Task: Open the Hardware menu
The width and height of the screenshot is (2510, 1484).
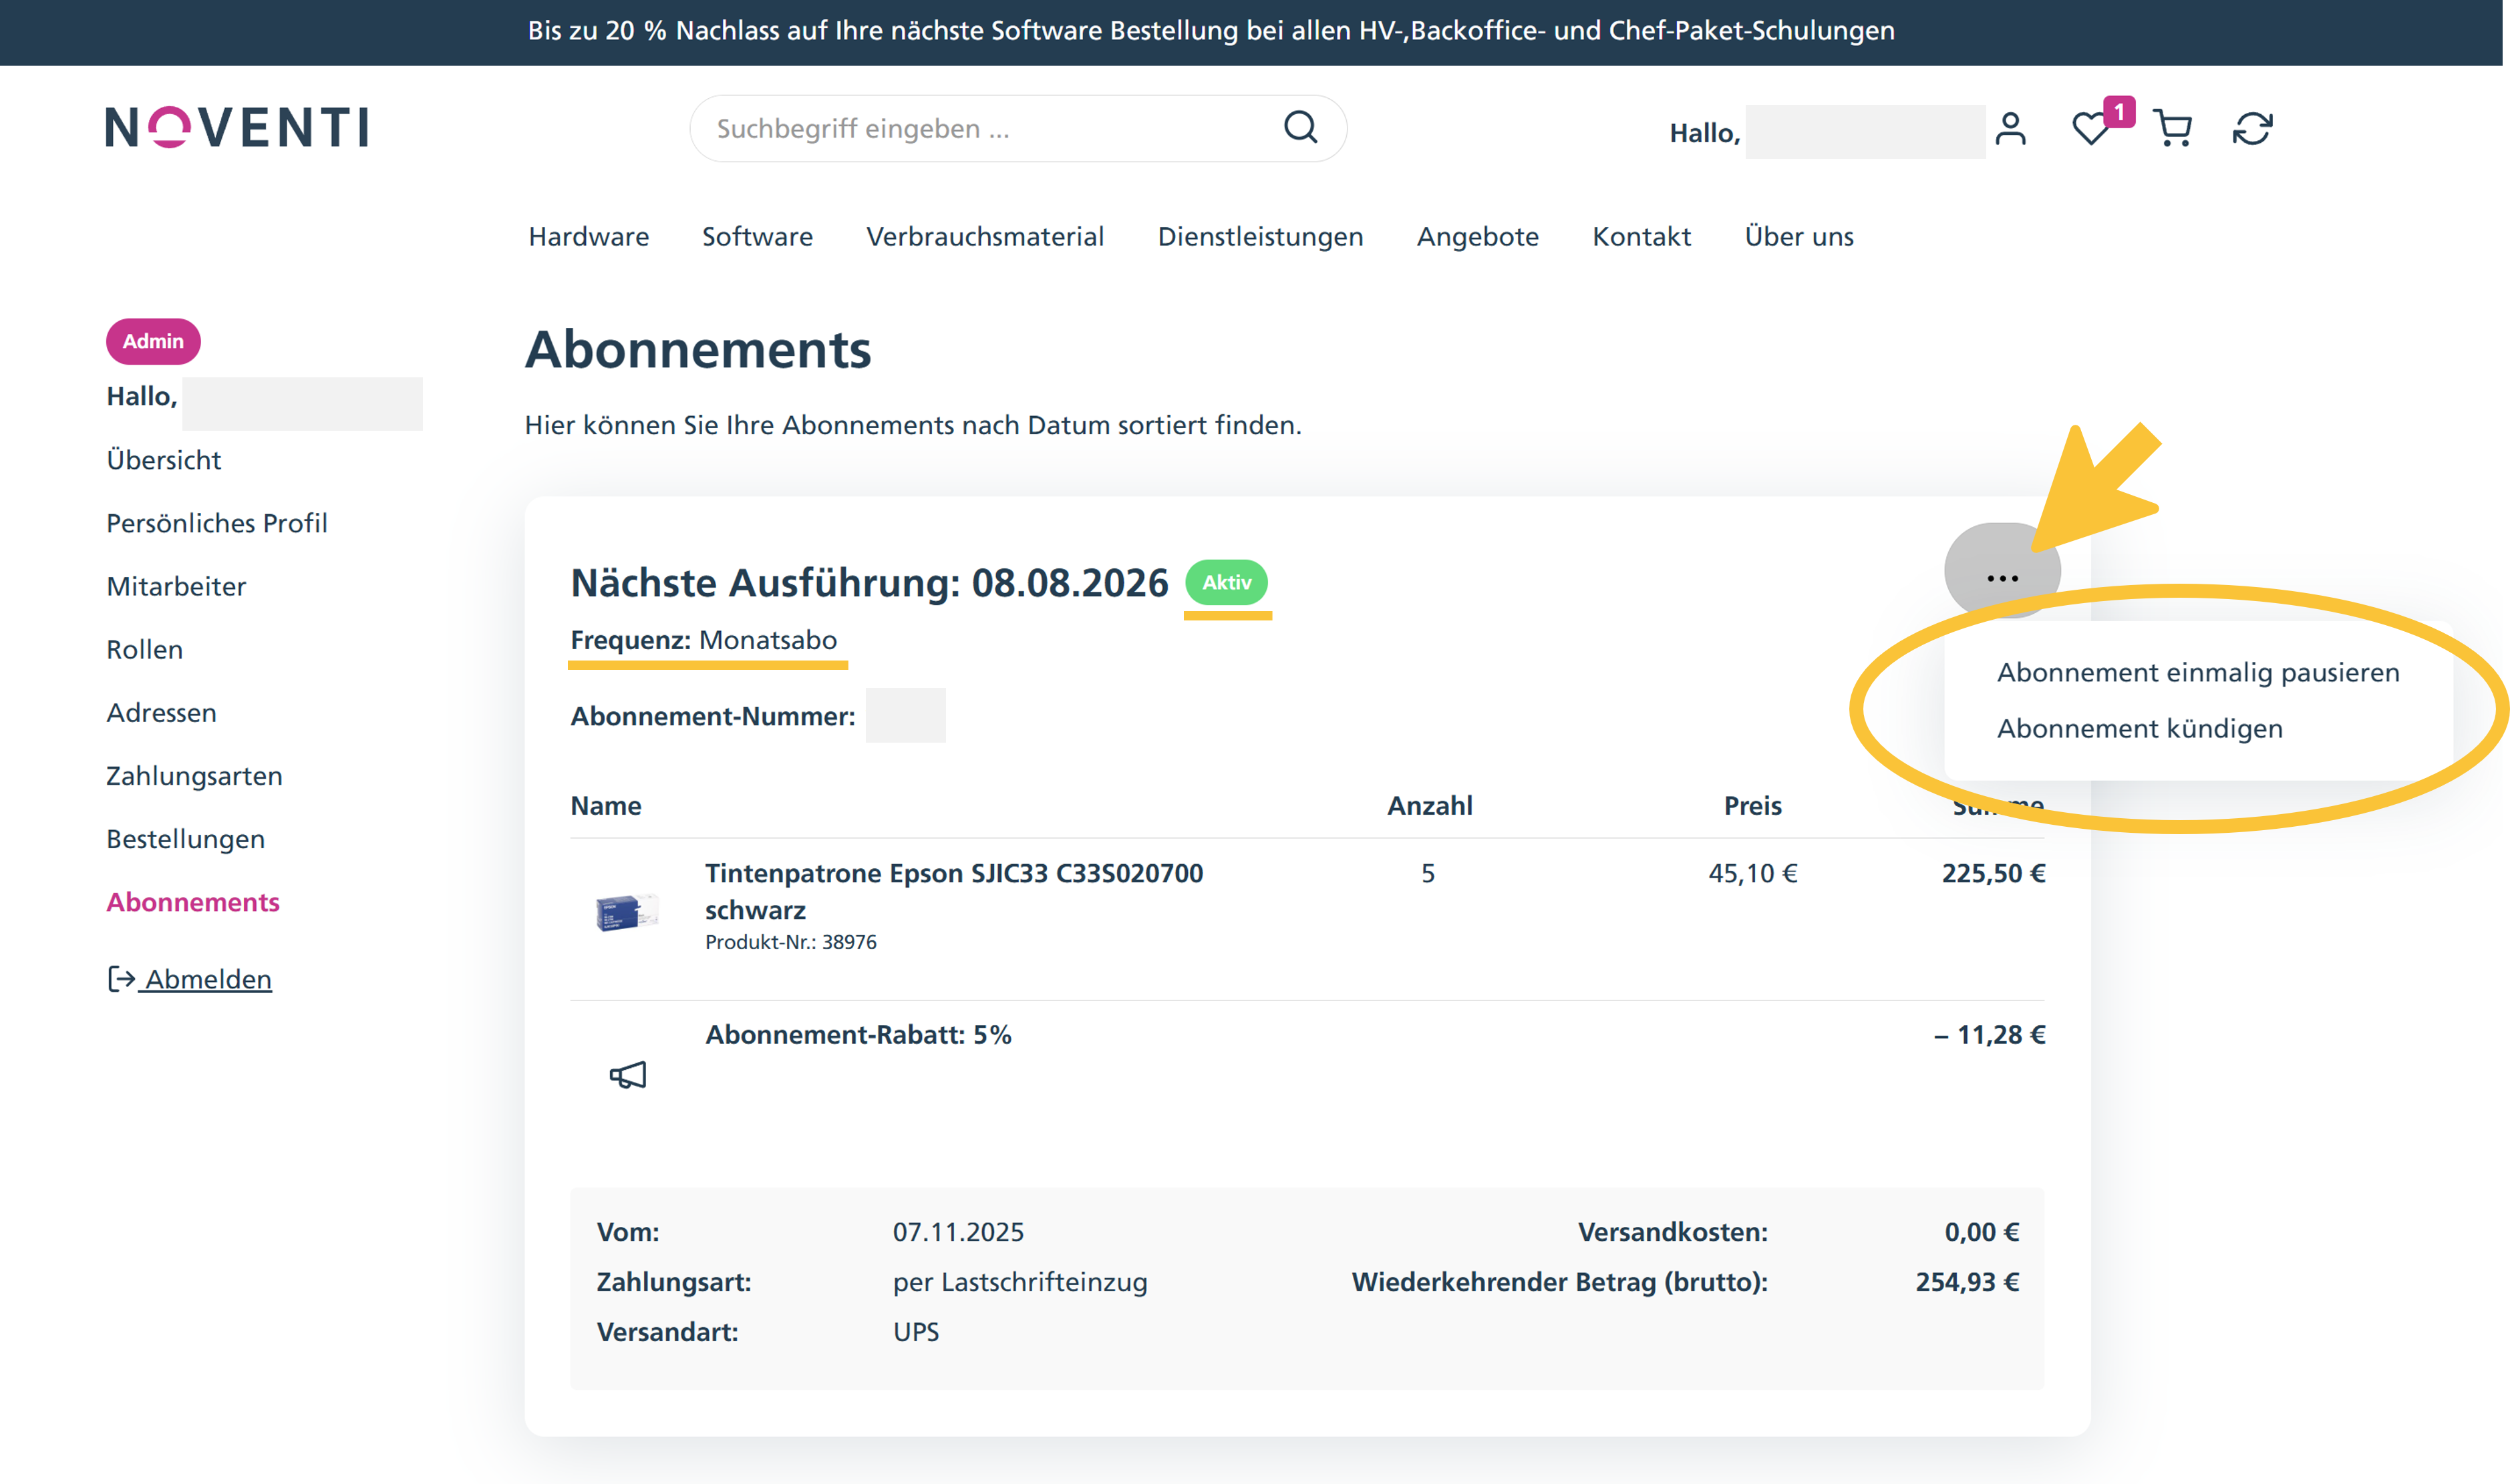Action: (x=589, y=237)
